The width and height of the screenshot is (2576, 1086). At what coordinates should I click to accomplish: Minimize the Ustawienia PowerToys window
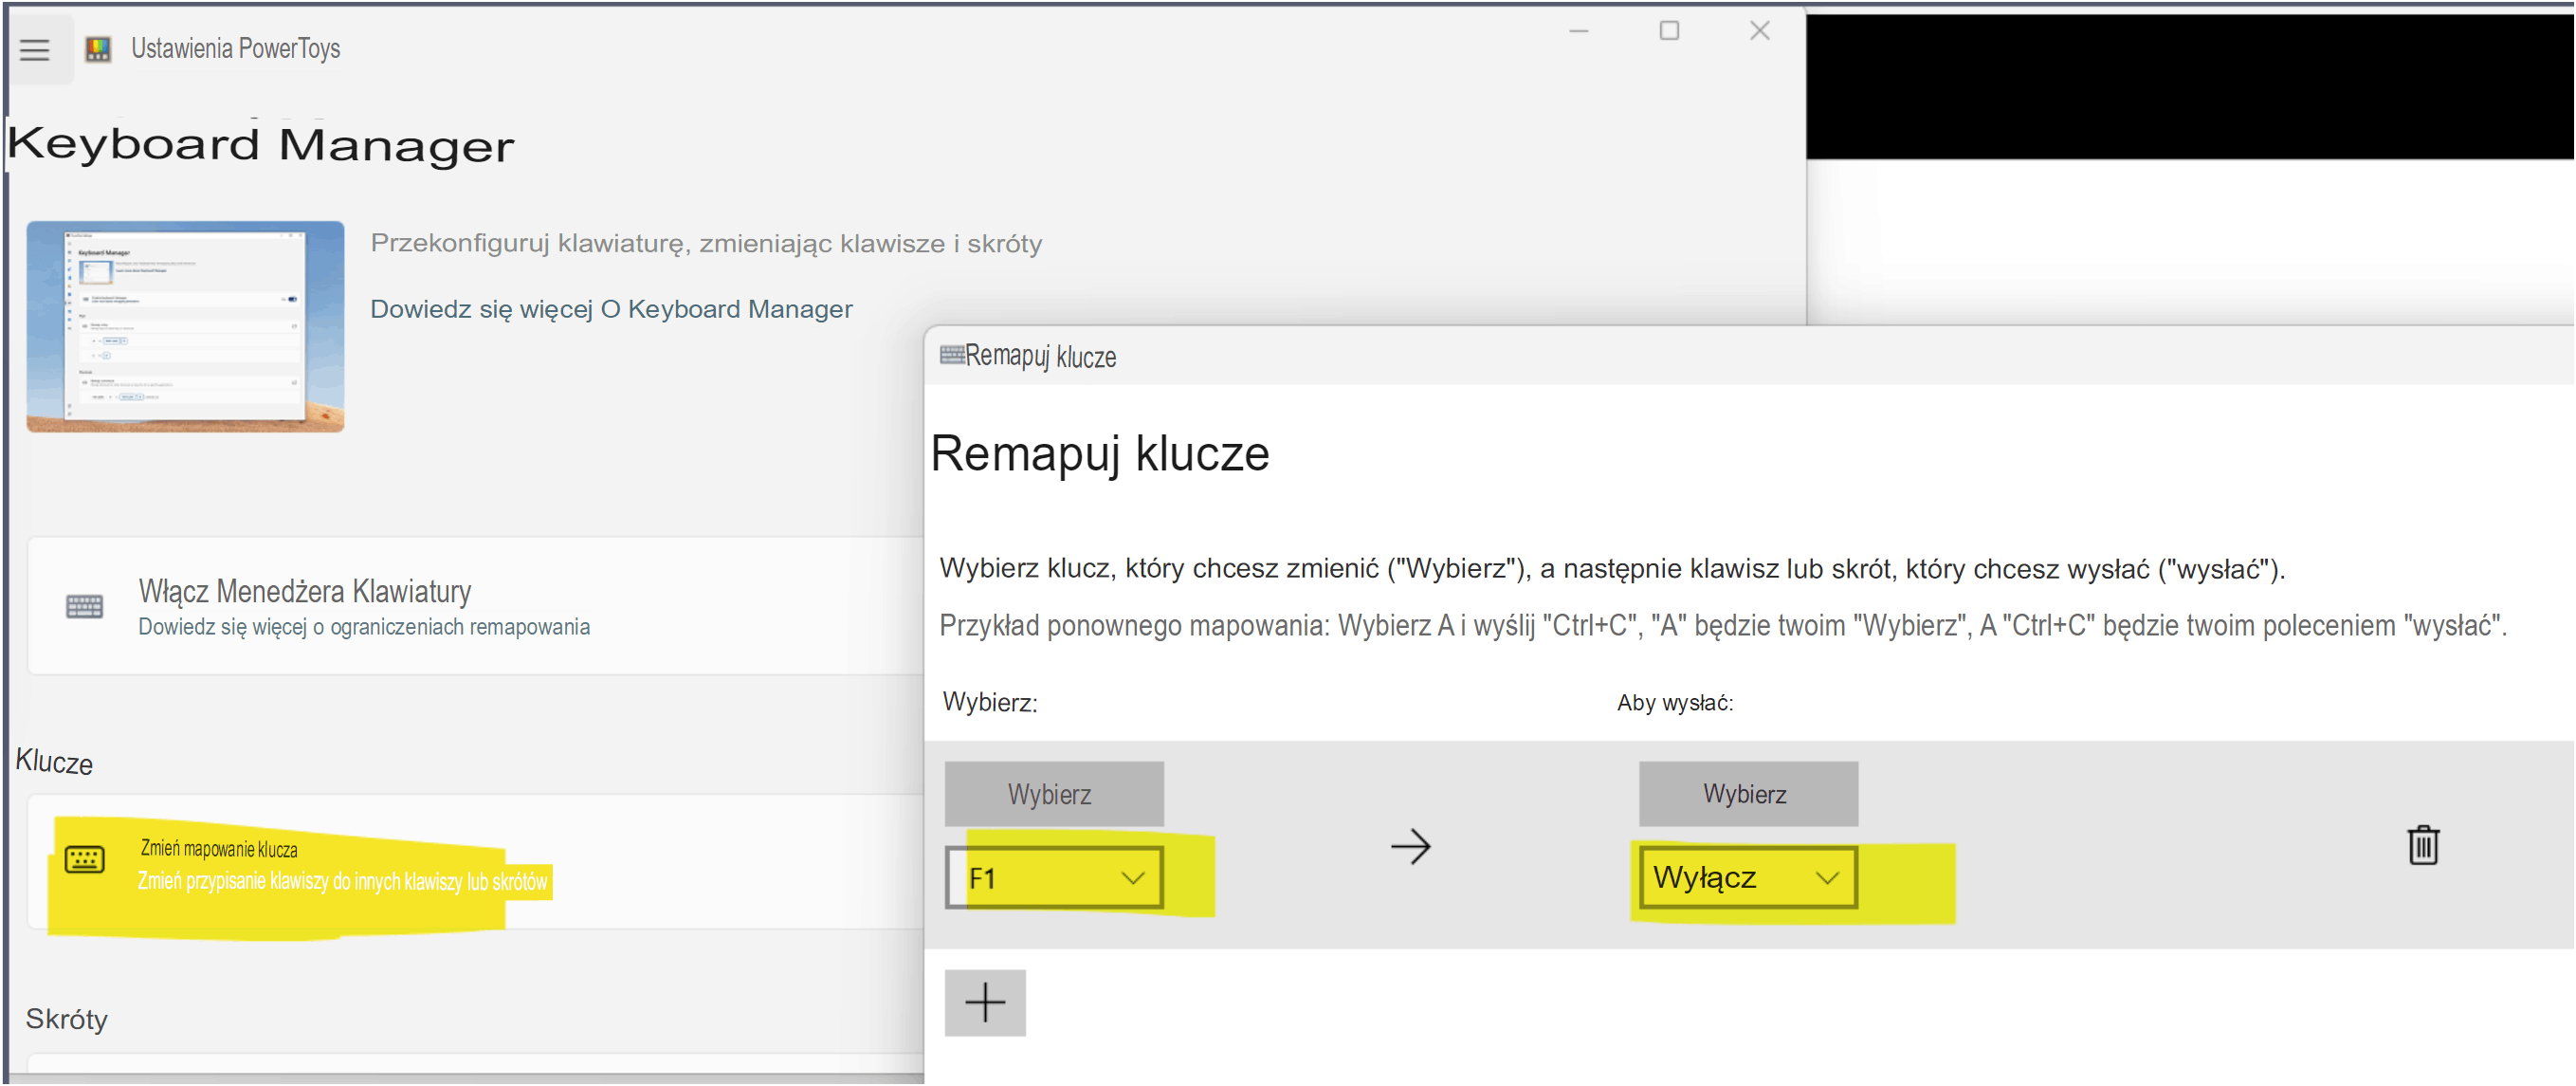tap(1578, 31)
